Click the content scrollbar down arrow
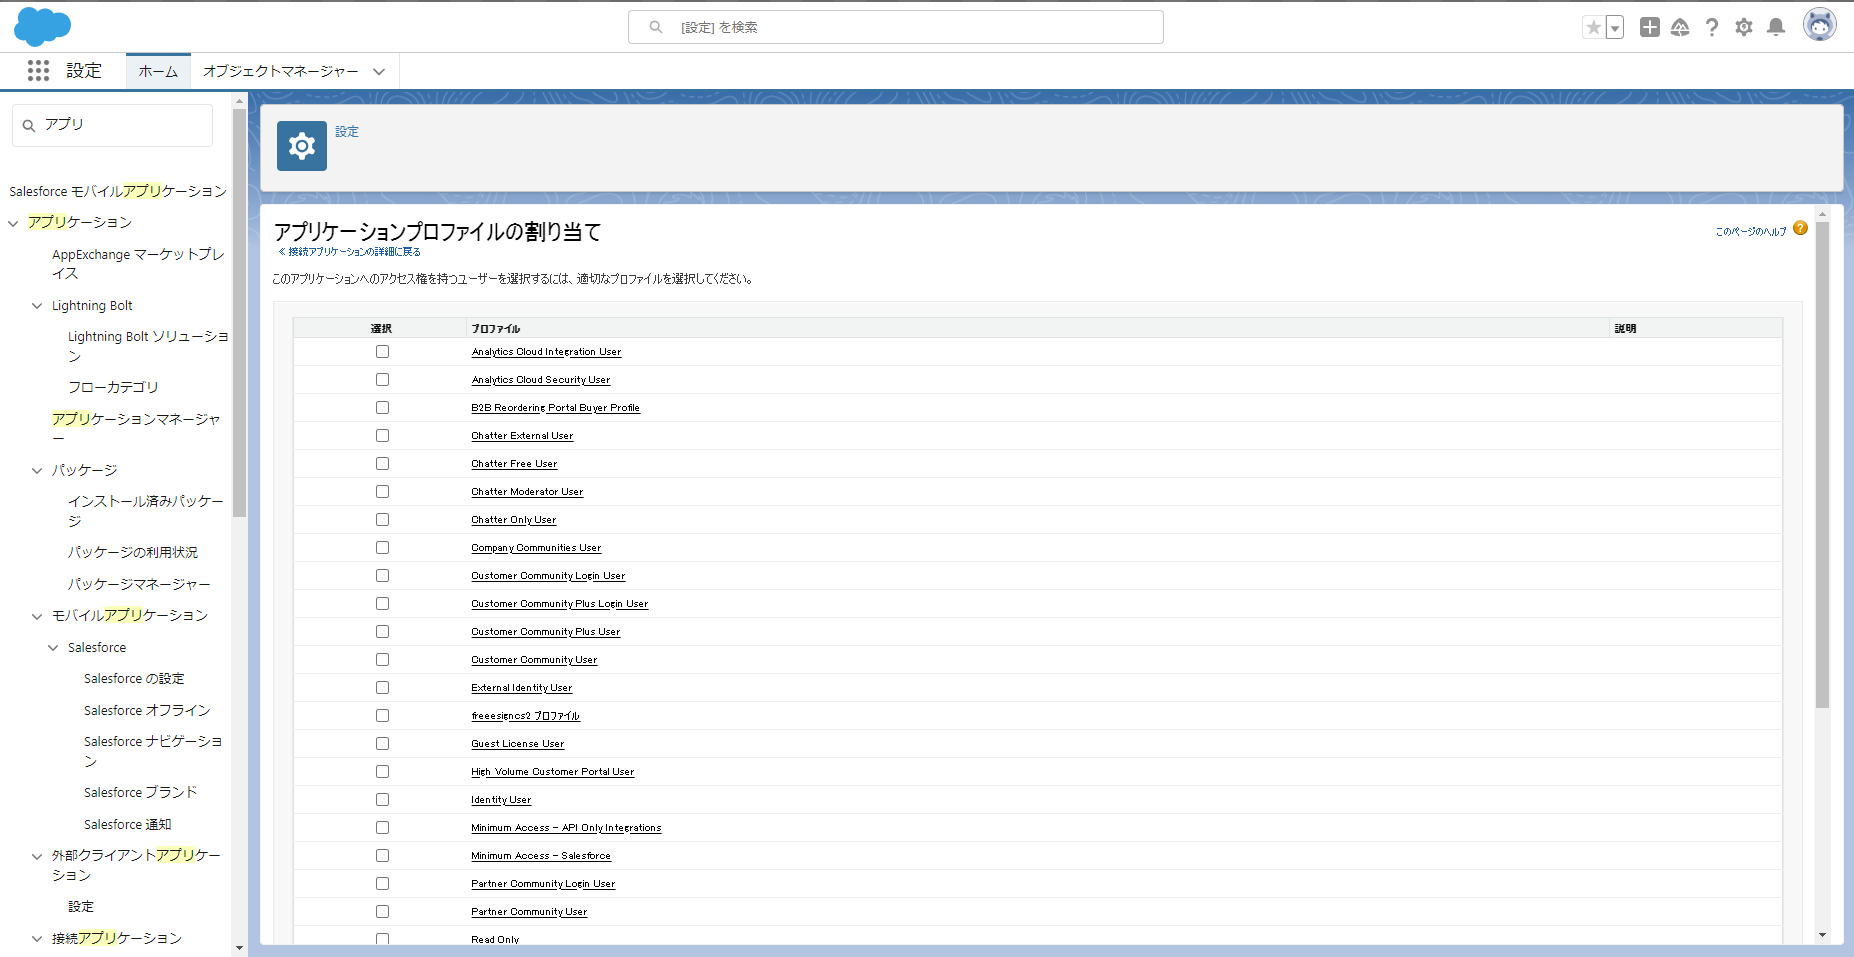1854x957 pixels. [x=1822, y=935]
